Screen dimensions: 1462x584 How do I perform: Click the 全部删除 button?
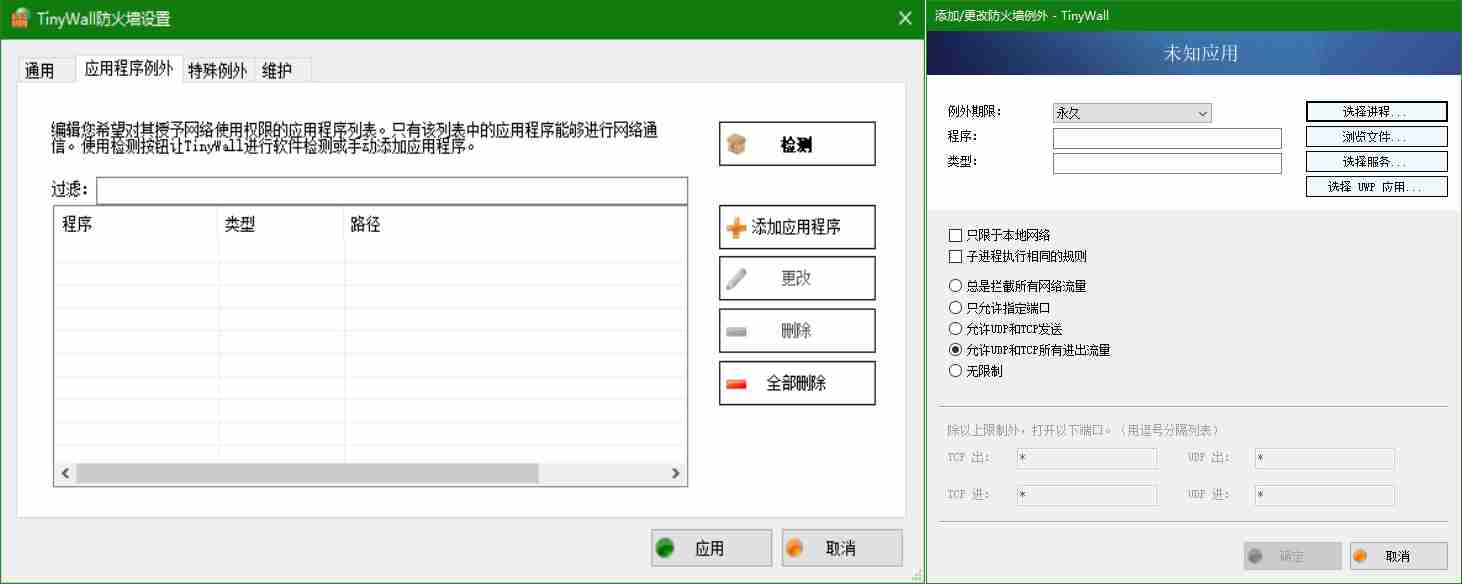point(797,383)
